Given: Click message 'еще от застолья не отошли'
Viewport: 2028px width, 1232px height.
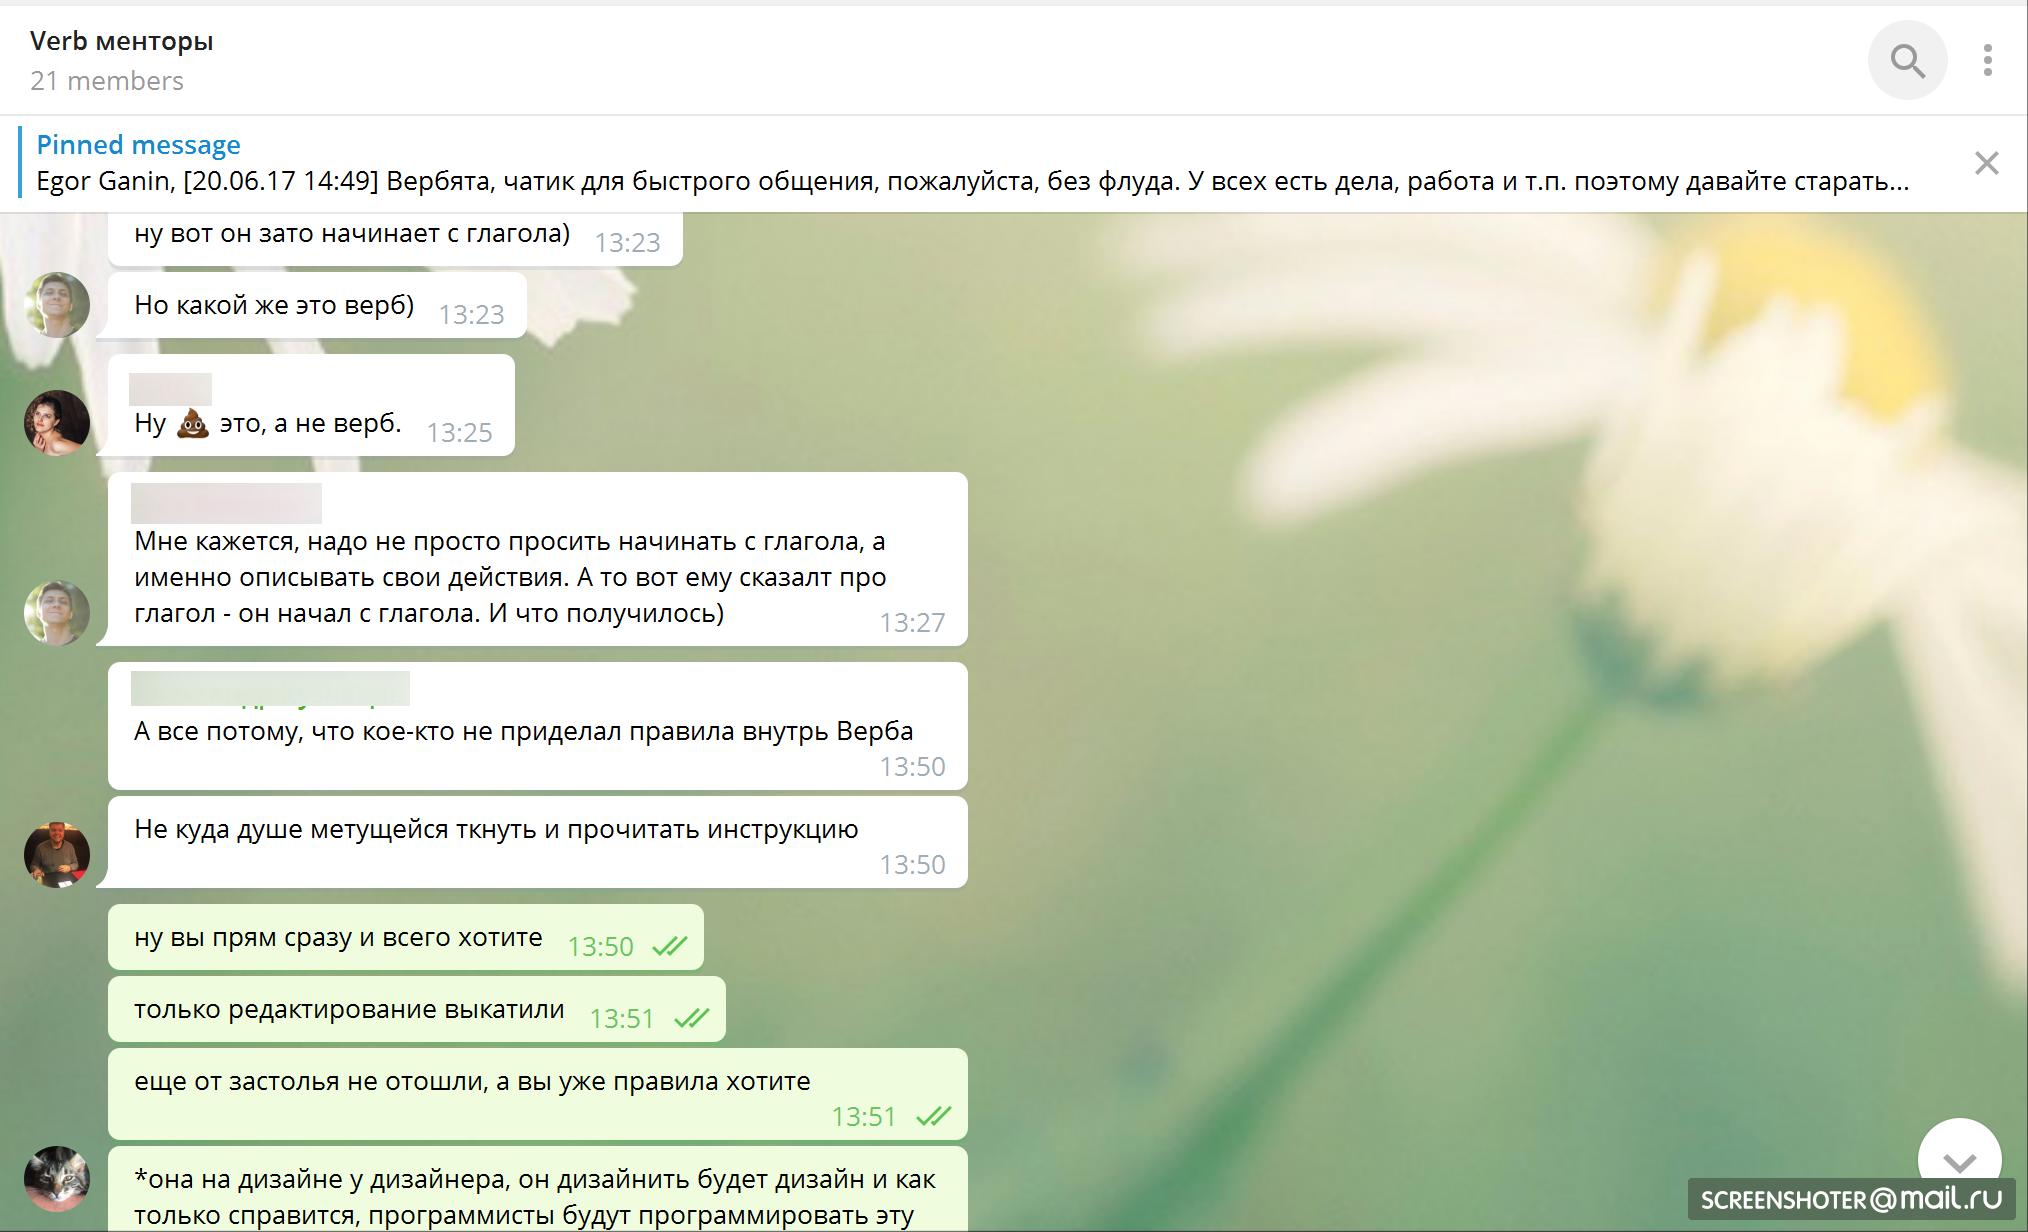Looking at the screenshot, I should 472,1082.
